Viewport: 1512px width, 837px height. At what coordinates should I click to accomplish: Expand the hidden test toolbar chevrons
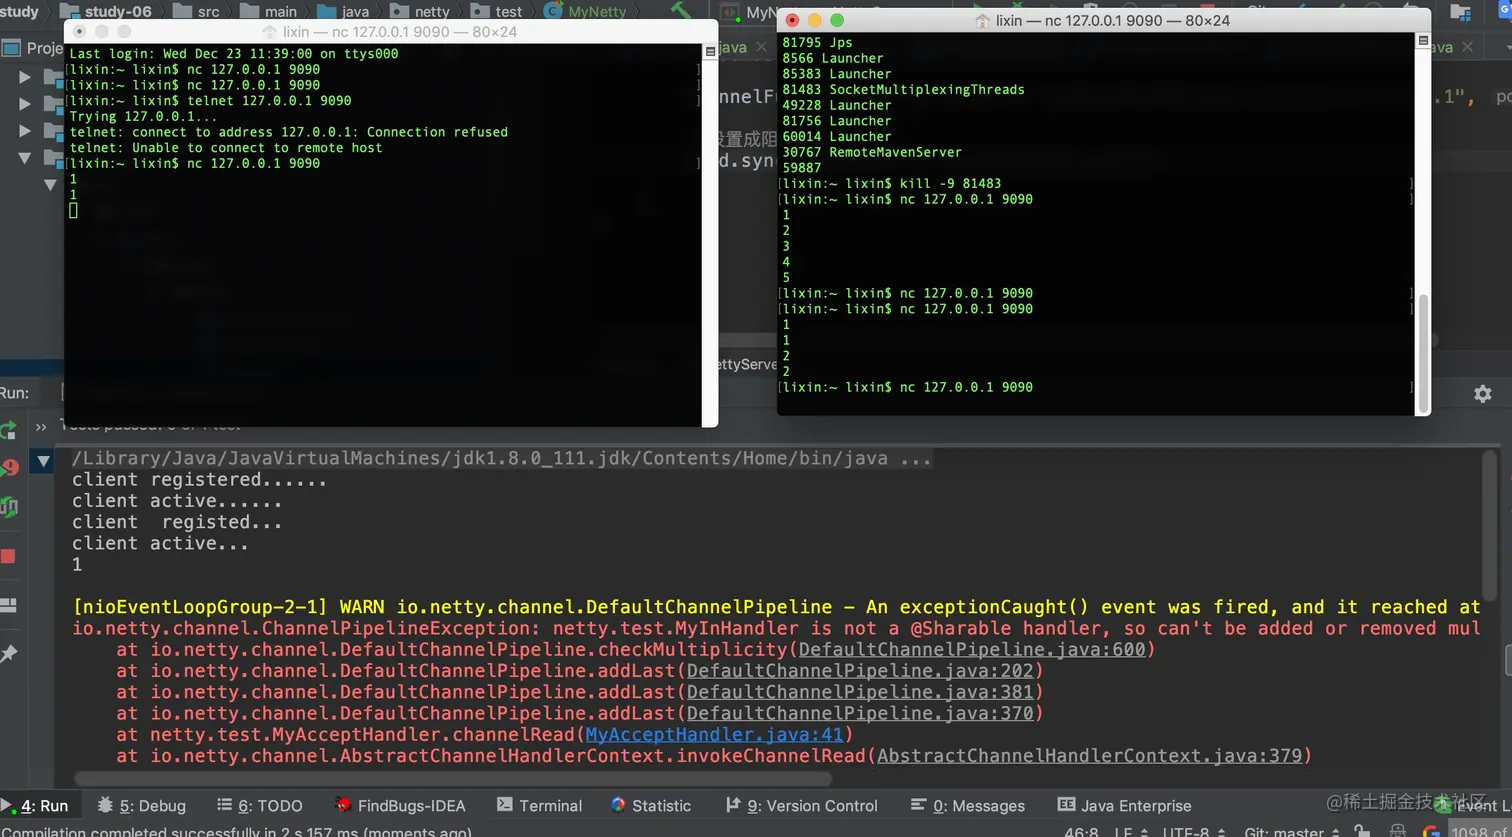41,427
